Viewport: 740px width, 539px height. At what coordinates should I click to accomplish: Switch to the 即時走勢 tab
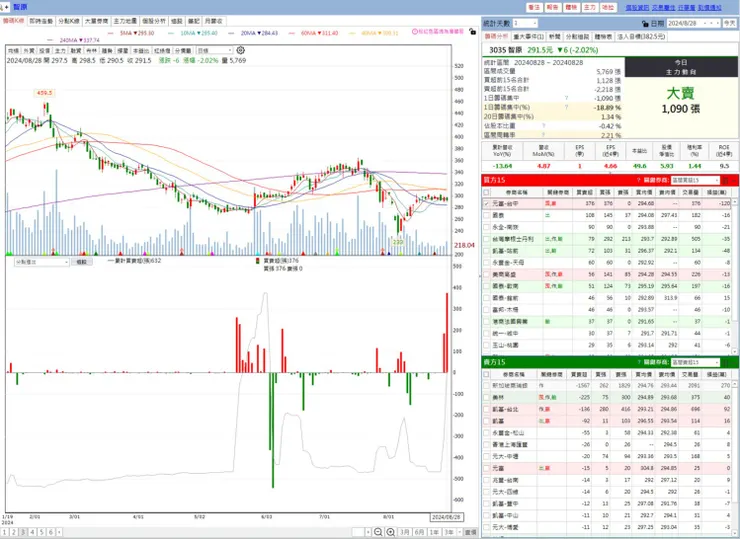click(x=41, y=21)
